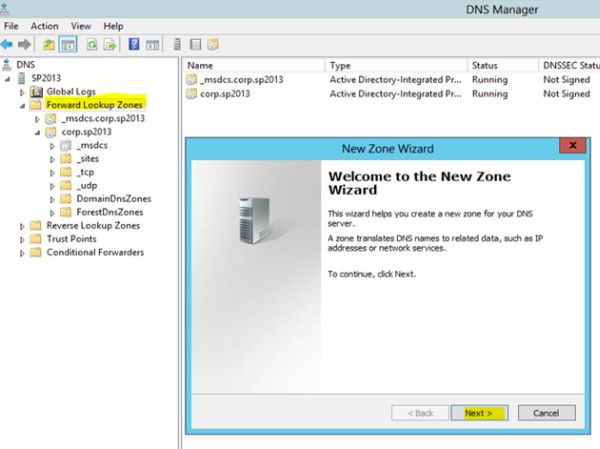Click the _msdcs.corp.sp2013 zone icon in list
The image size is (600, 449).
pyautogui.click(x=191, y=80)
